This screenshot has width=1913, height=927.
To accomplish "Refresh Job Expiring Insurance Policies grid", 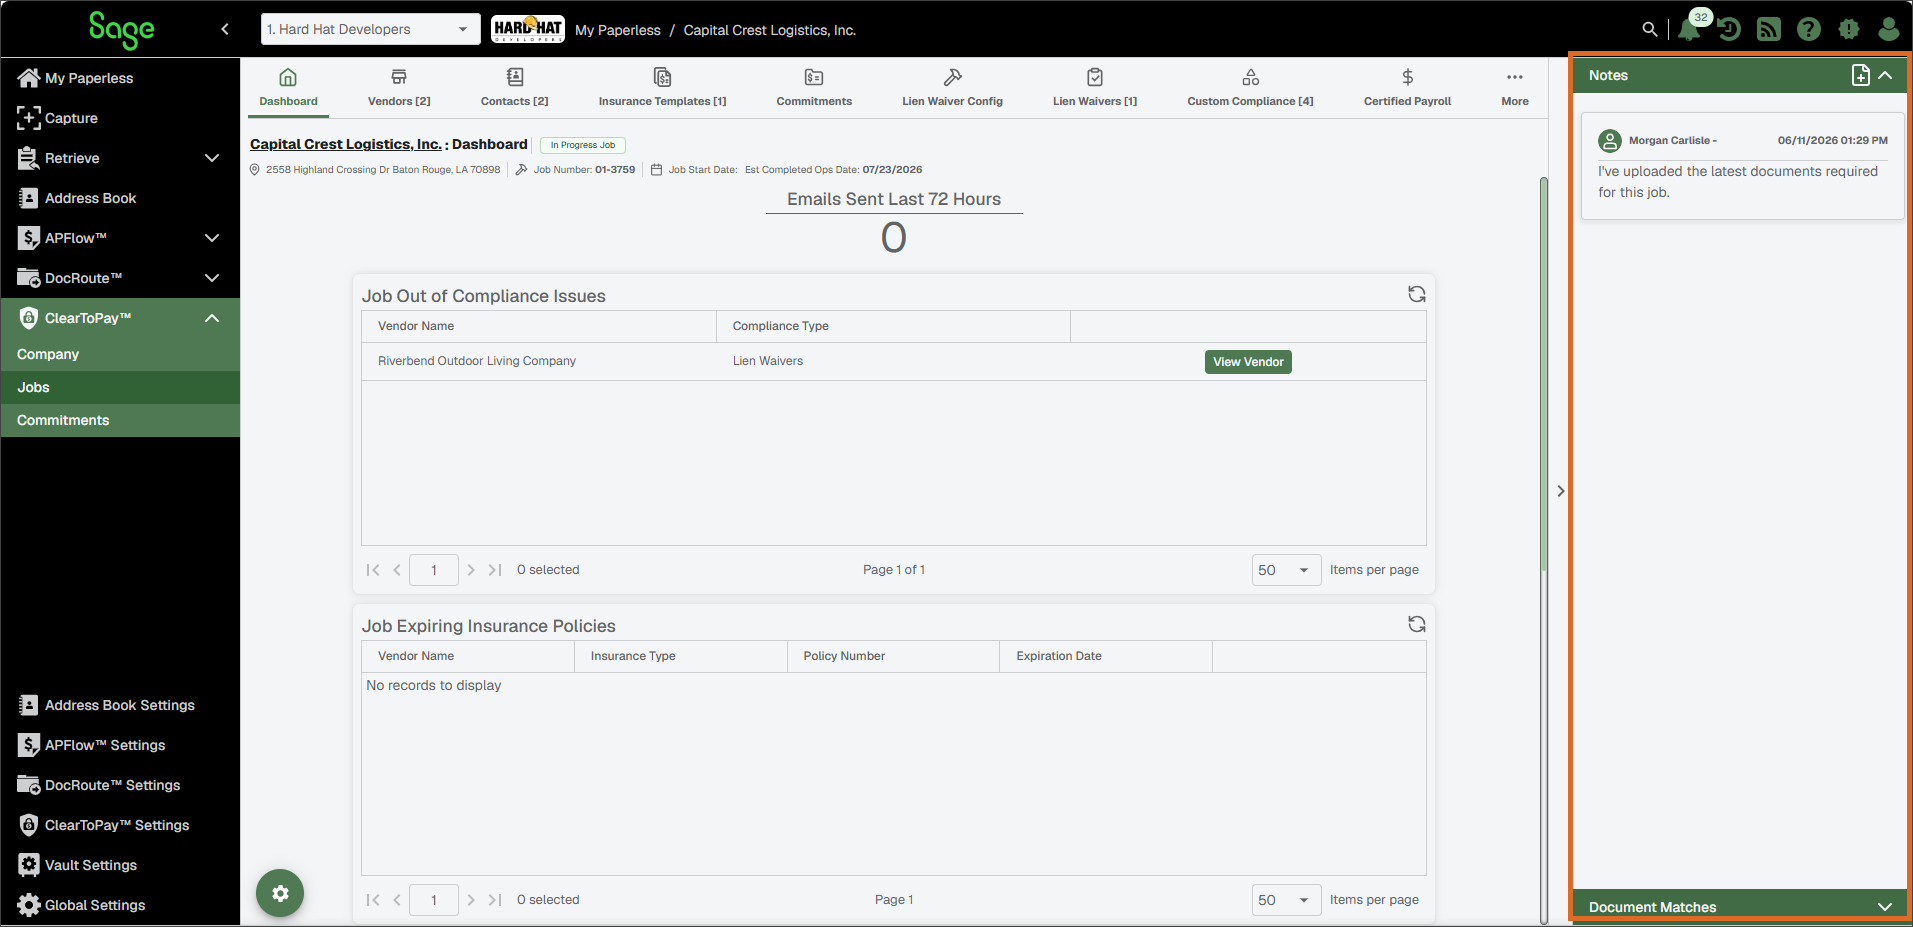I will (1417, 624).
